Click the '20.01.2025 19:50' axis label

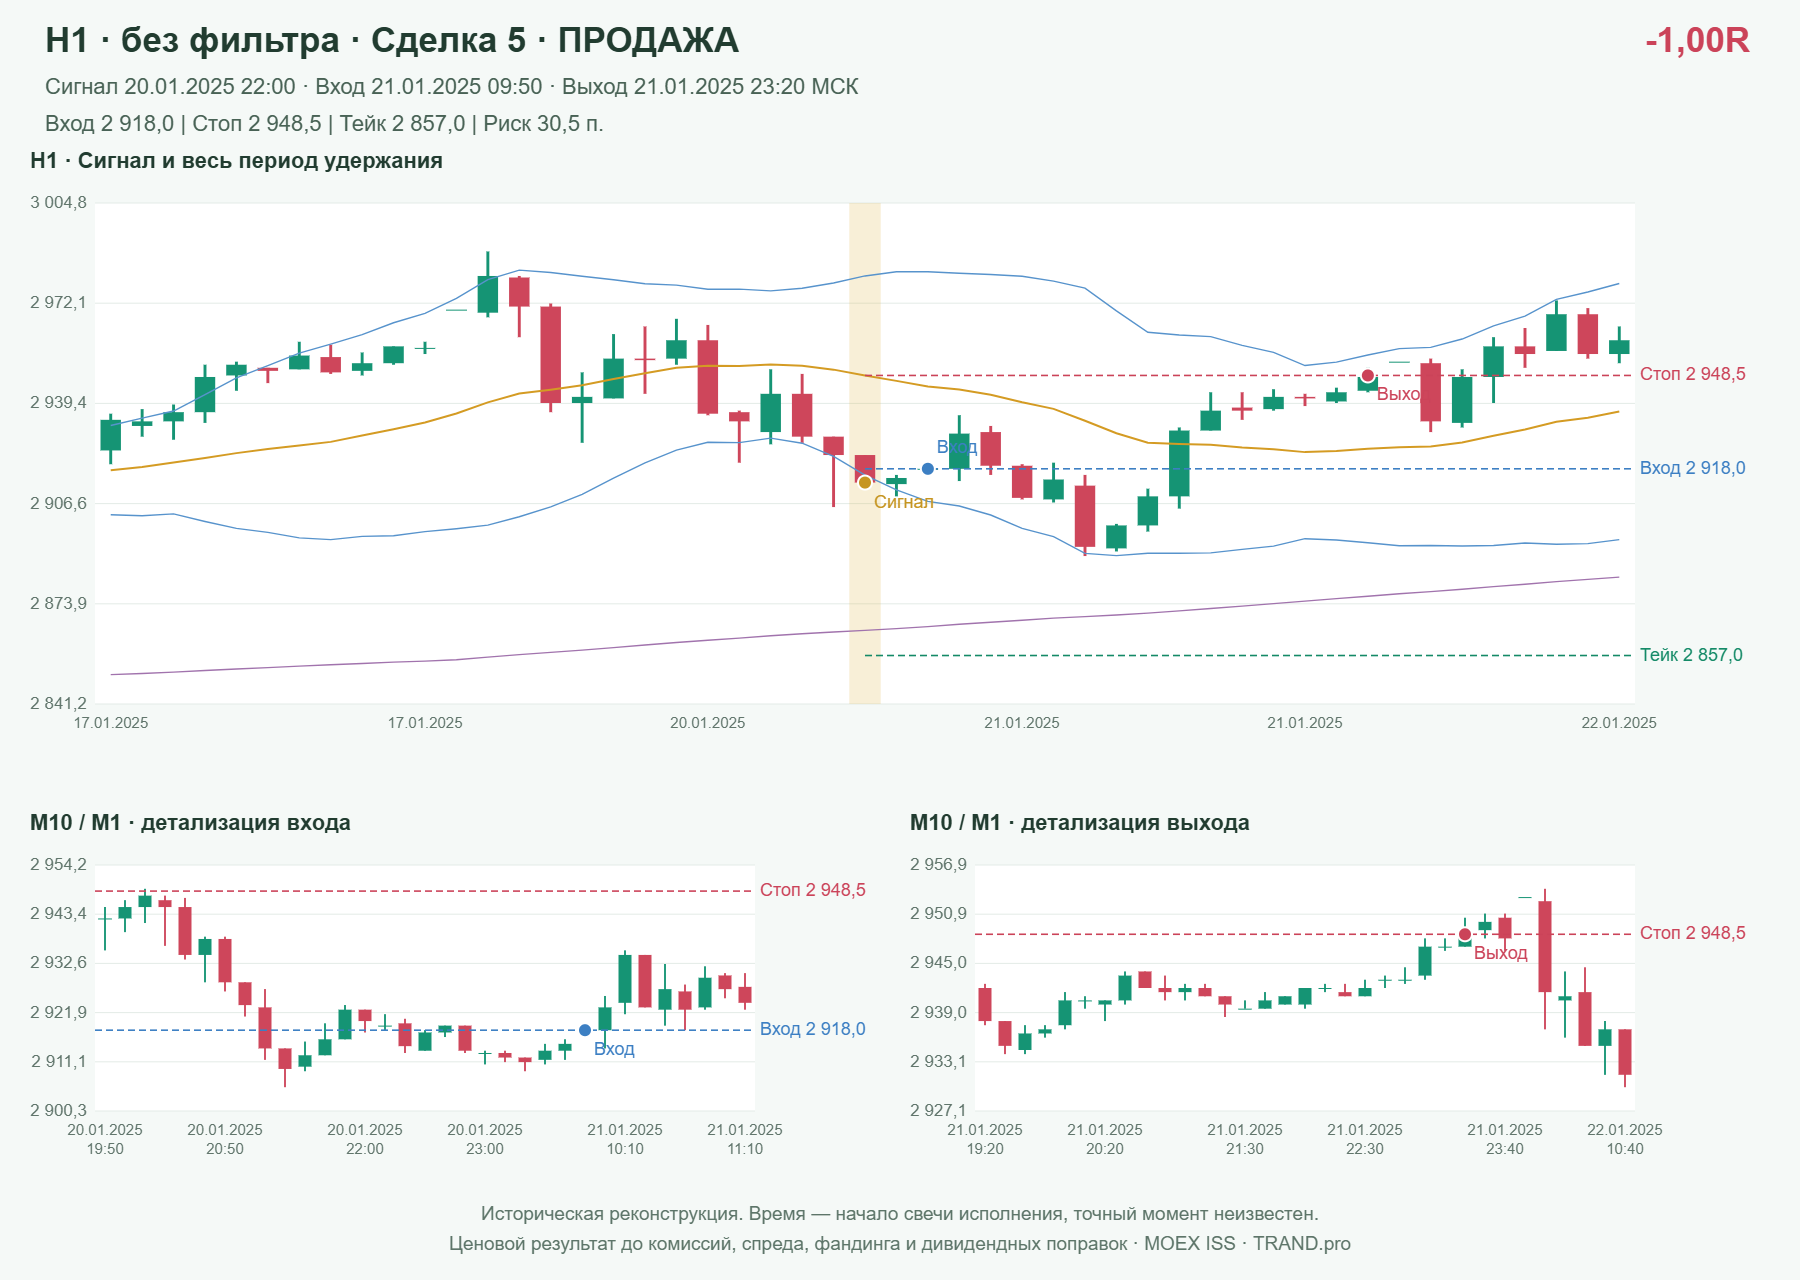click(105, 1139)
